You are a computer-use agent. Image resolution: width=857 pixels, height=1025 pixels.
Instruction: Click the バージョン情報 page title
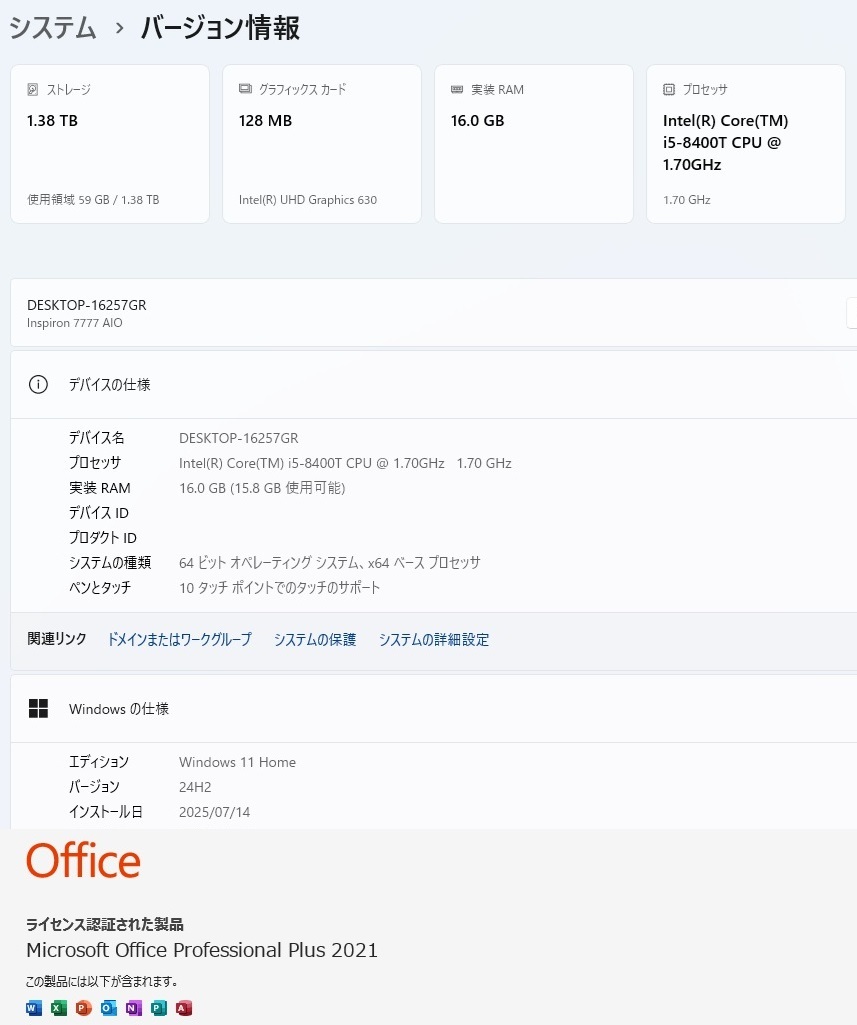coord(220,28)
